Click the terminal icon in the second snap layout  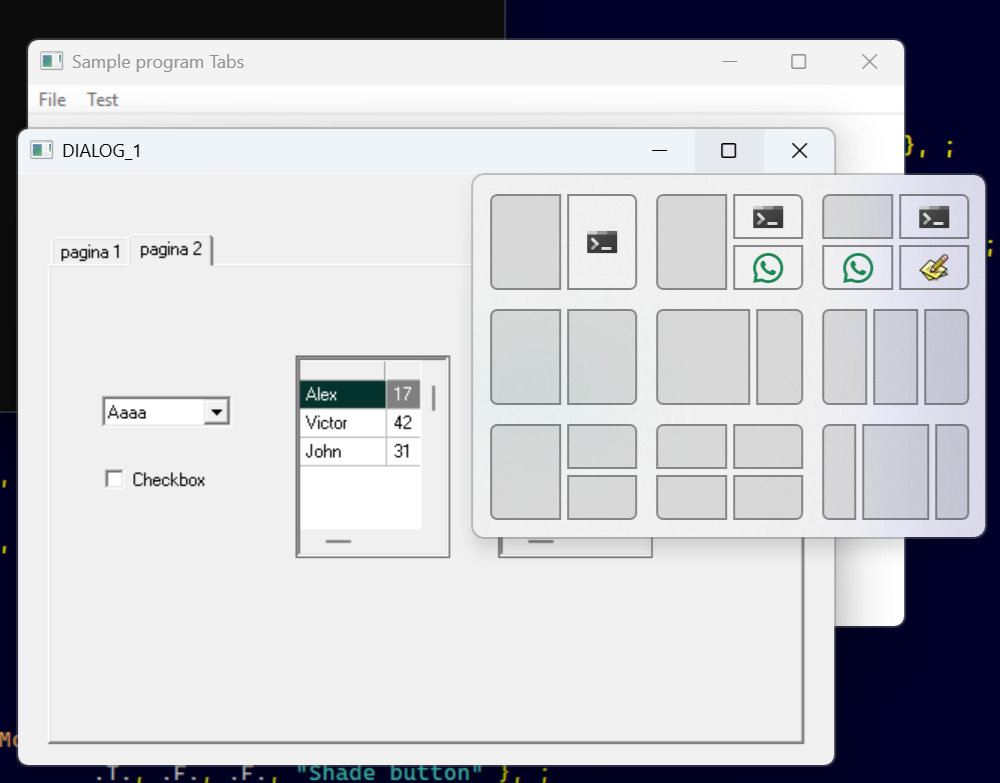(x=768, y=217)
